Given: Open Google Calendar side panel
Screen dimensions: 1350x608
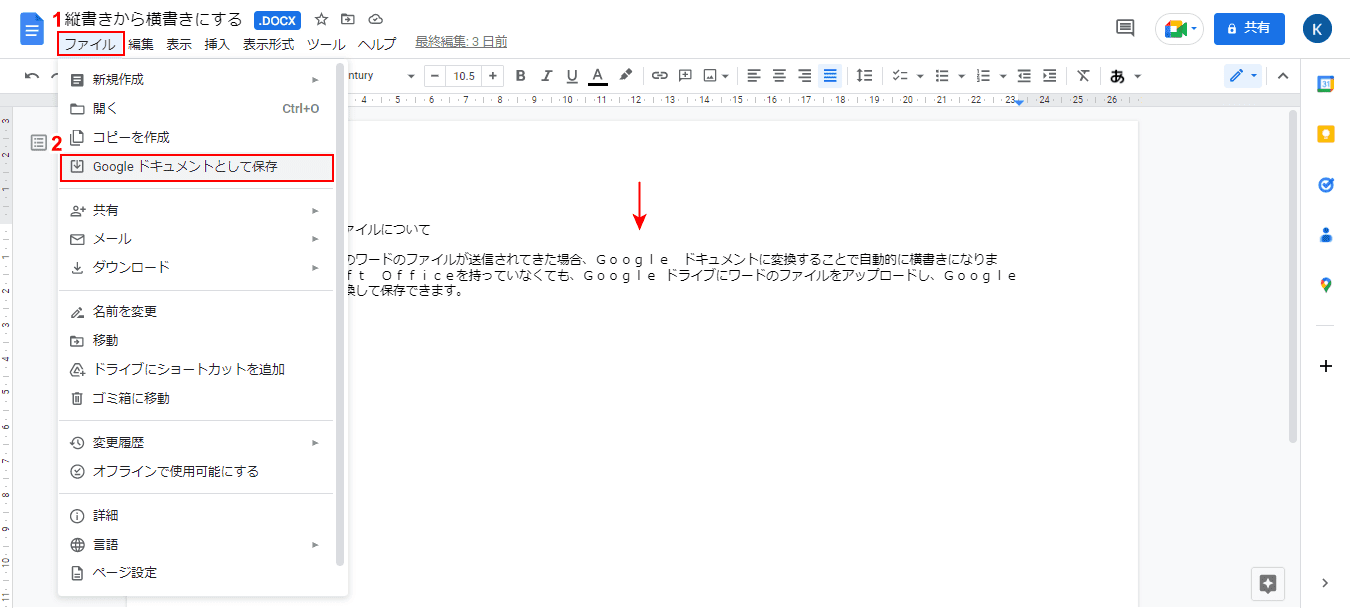Looking at the screenshot, I should (x=1326, y=84).
